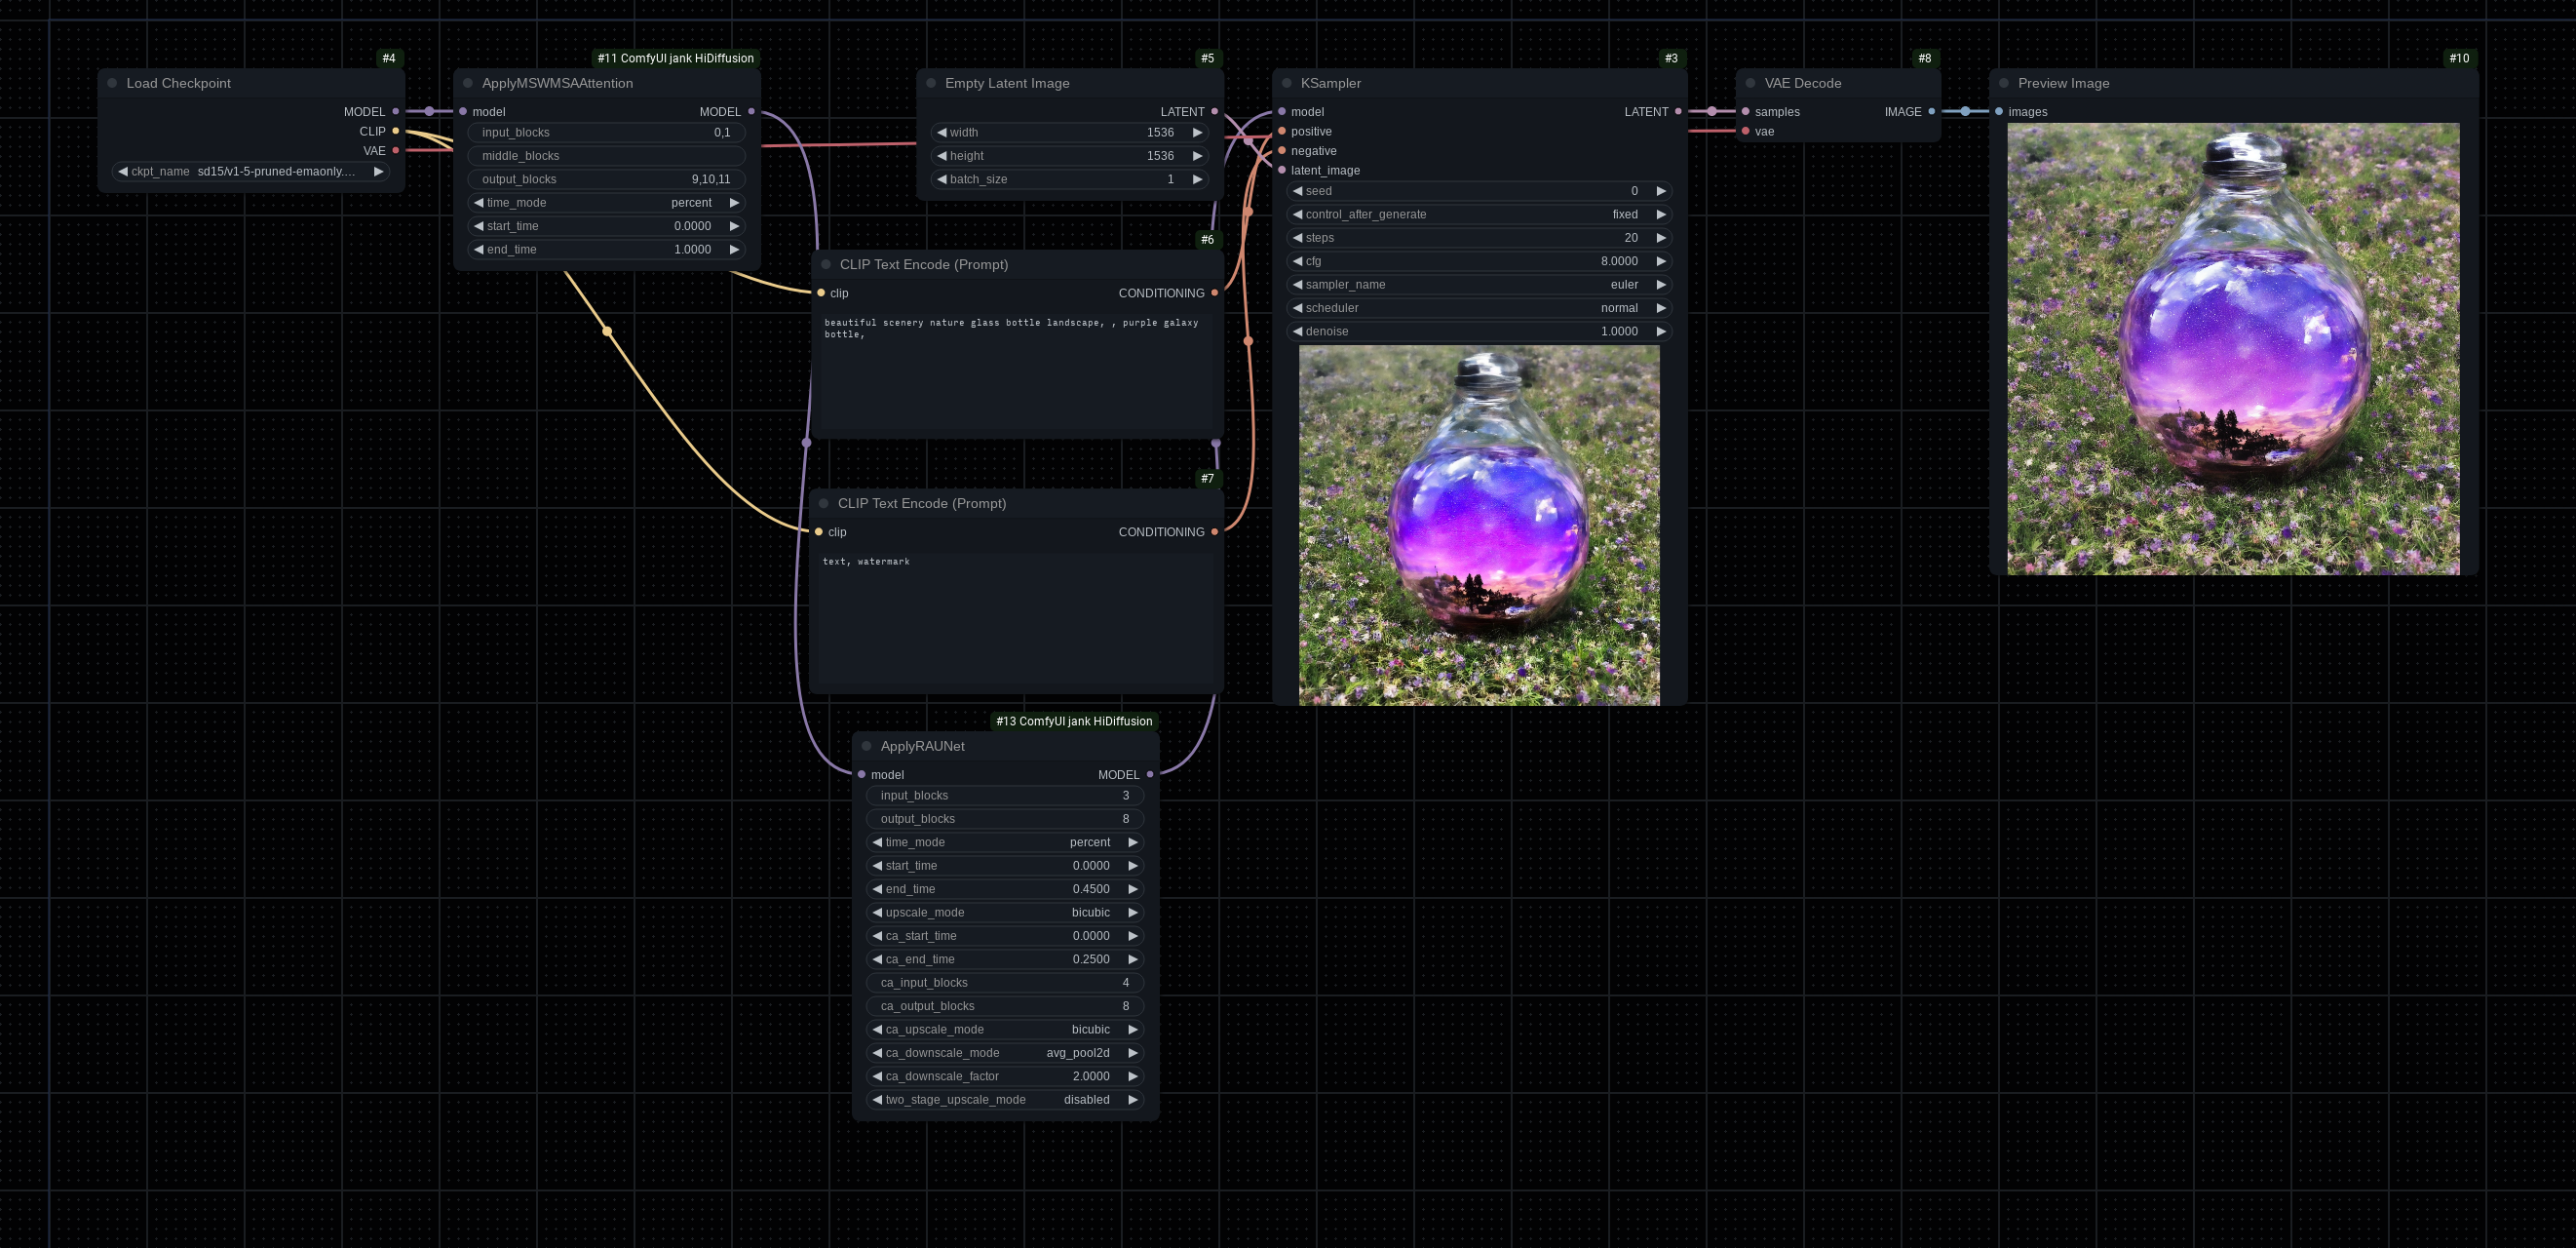This screenshot has width=2576, height=1248.
Task: Open the control_after_generate dropdown
Action: pyautogui.click(x=1479, y=214)
